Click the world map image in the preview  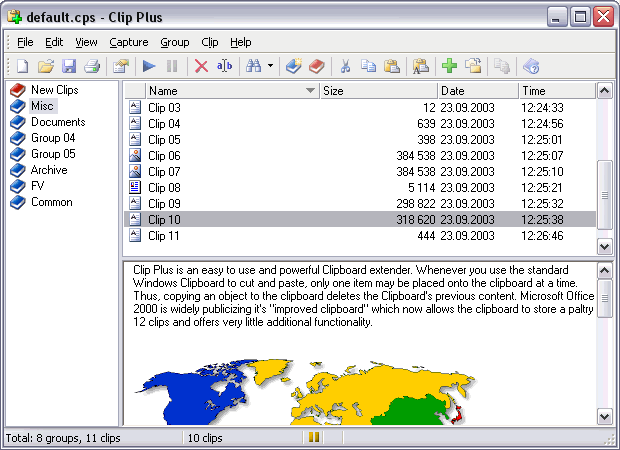306,392
